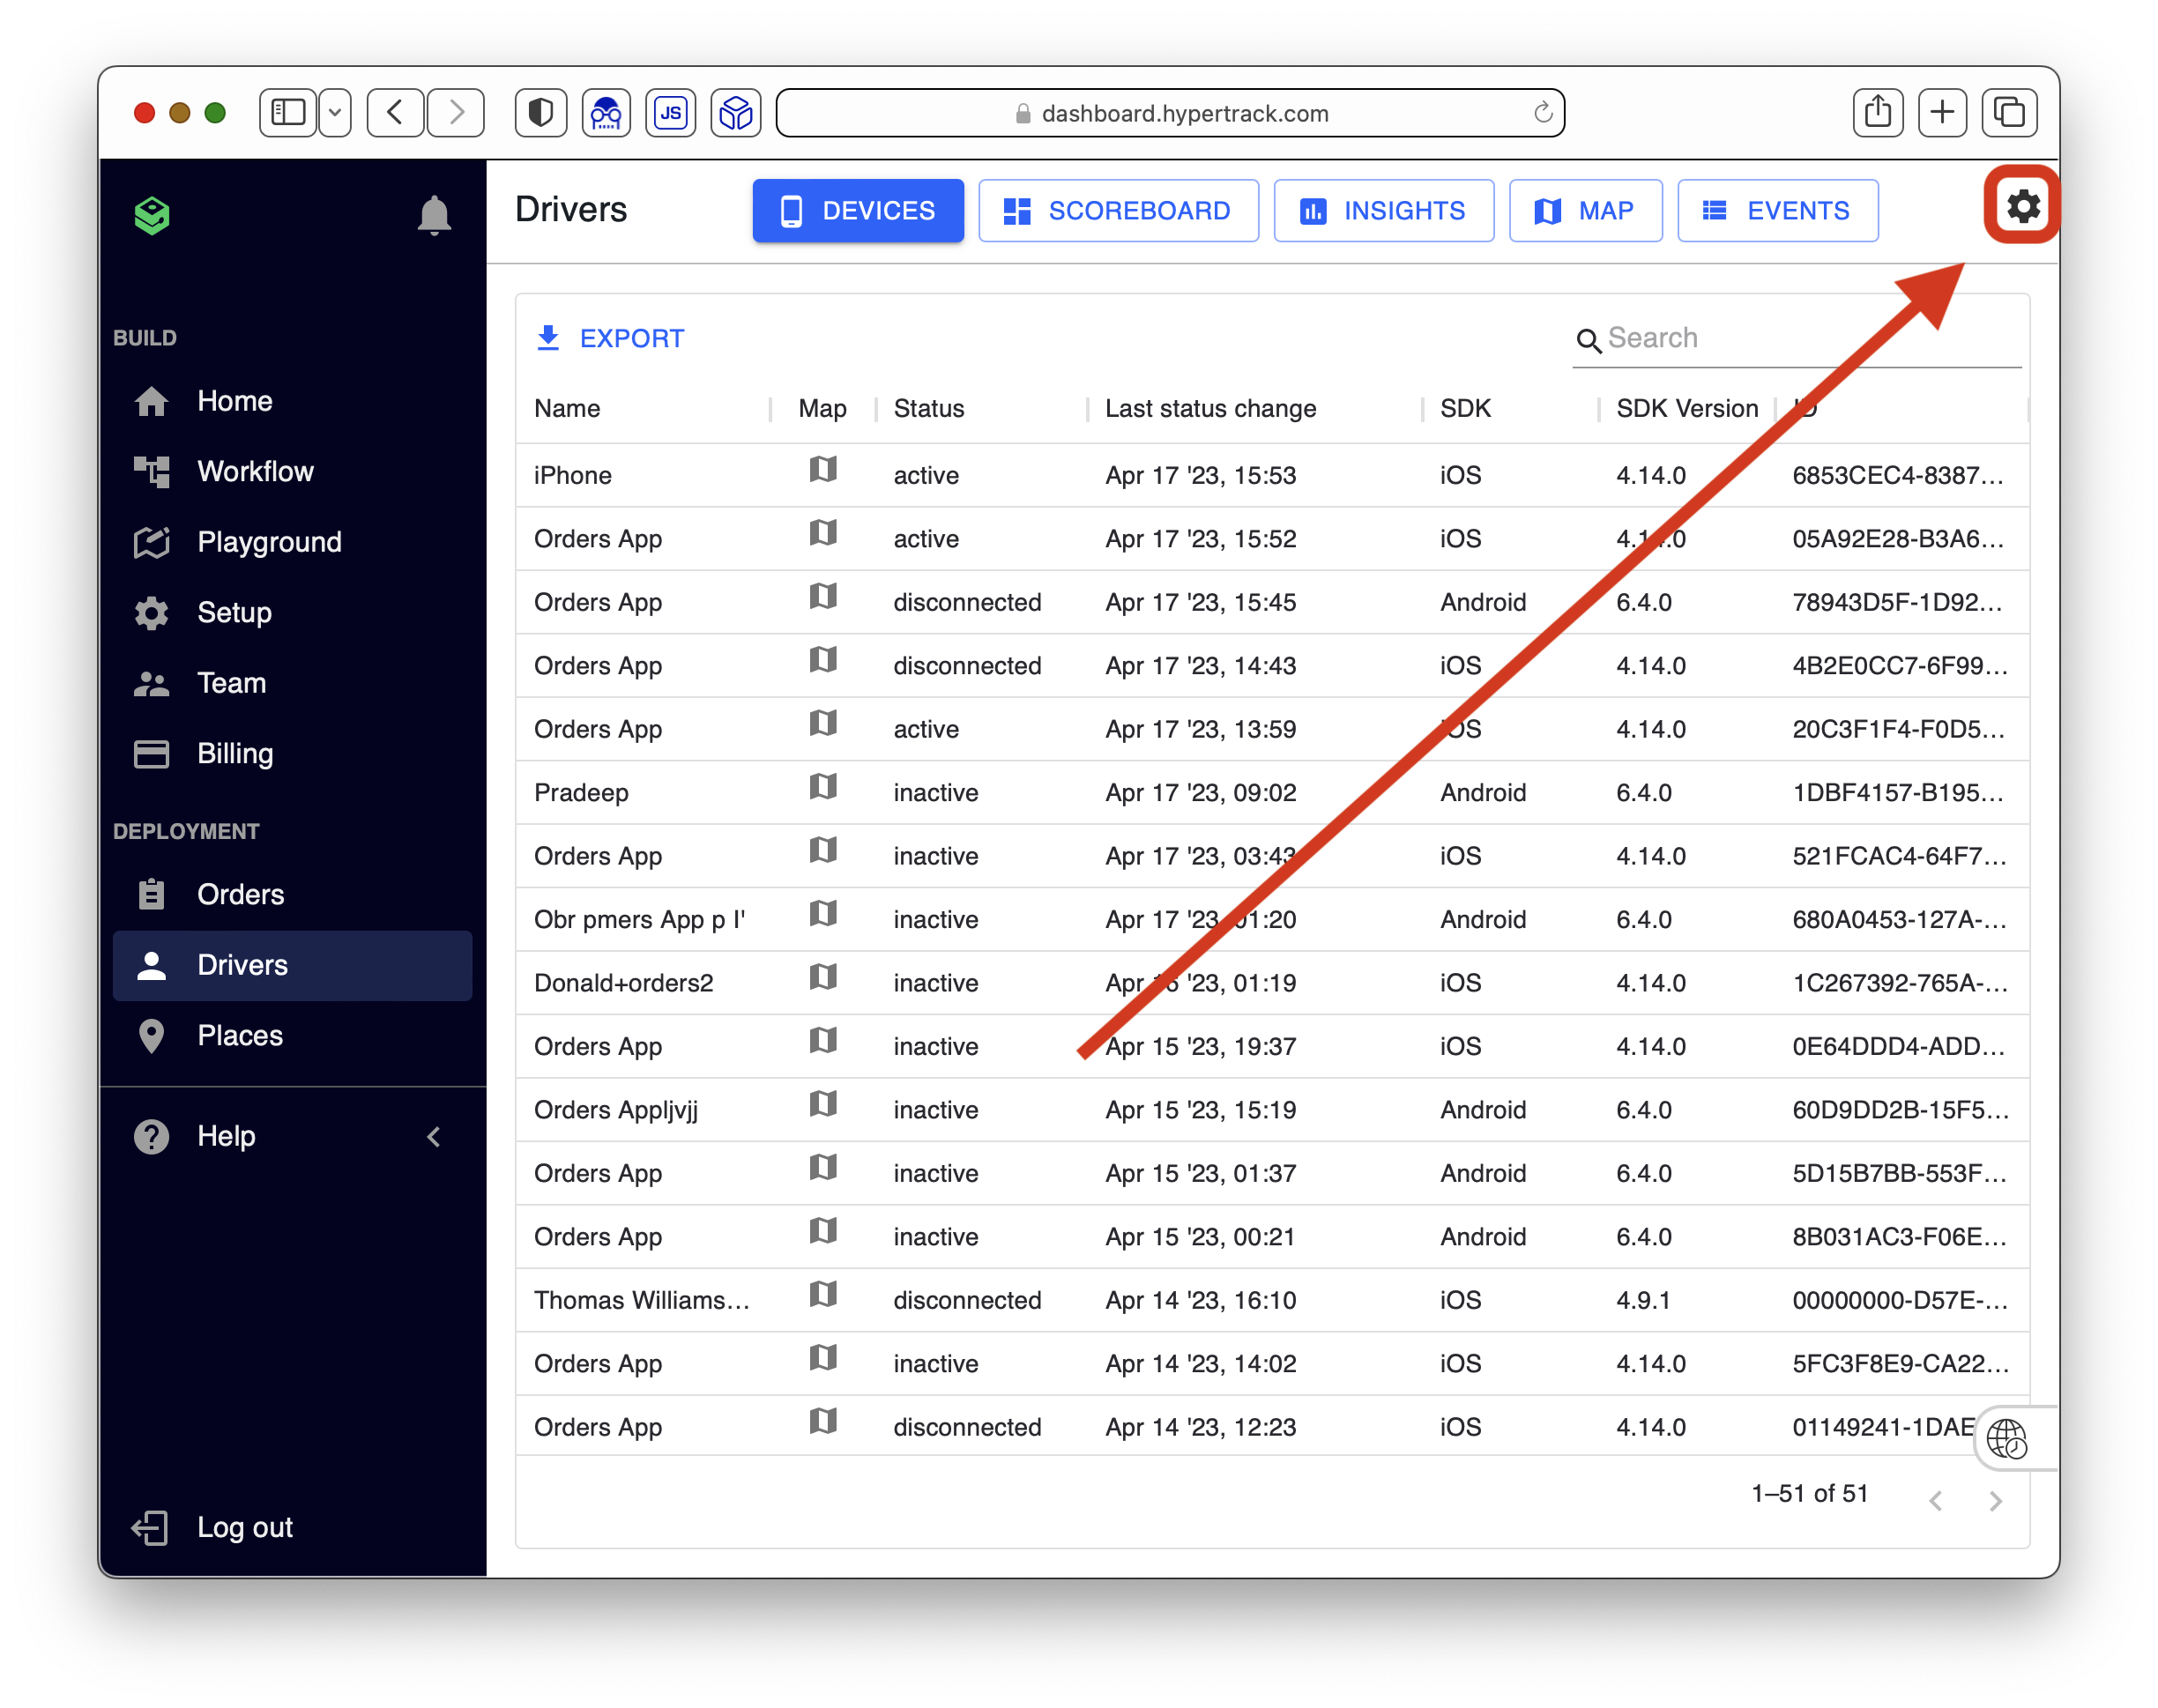This screenshot has height=1708, width=2158.
Task: Open map icon for Donald+orders2 row
Action: click(x=822, y=976)
